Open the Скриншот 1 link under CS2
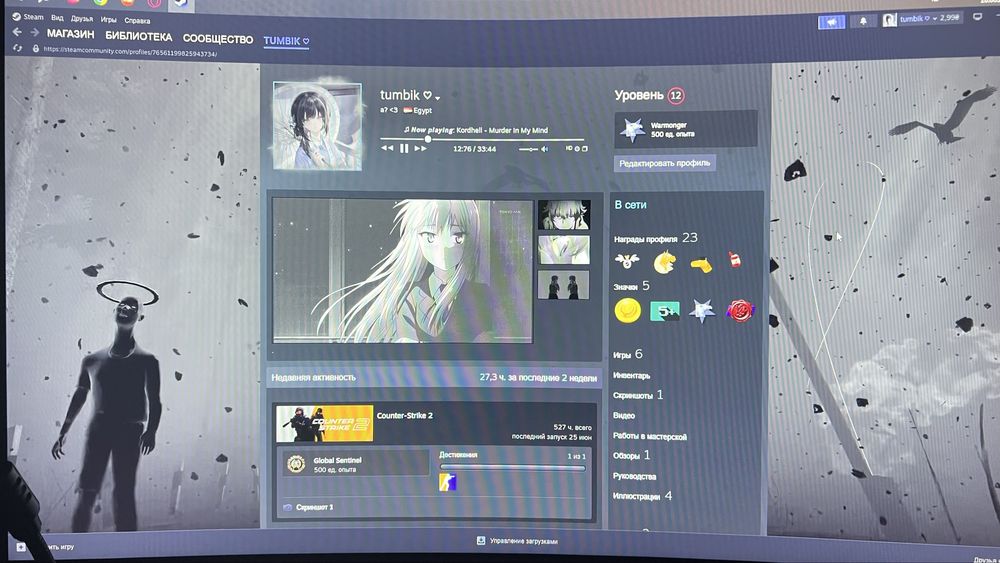Viewport: 1000px width, 563px height. (314, 508)
